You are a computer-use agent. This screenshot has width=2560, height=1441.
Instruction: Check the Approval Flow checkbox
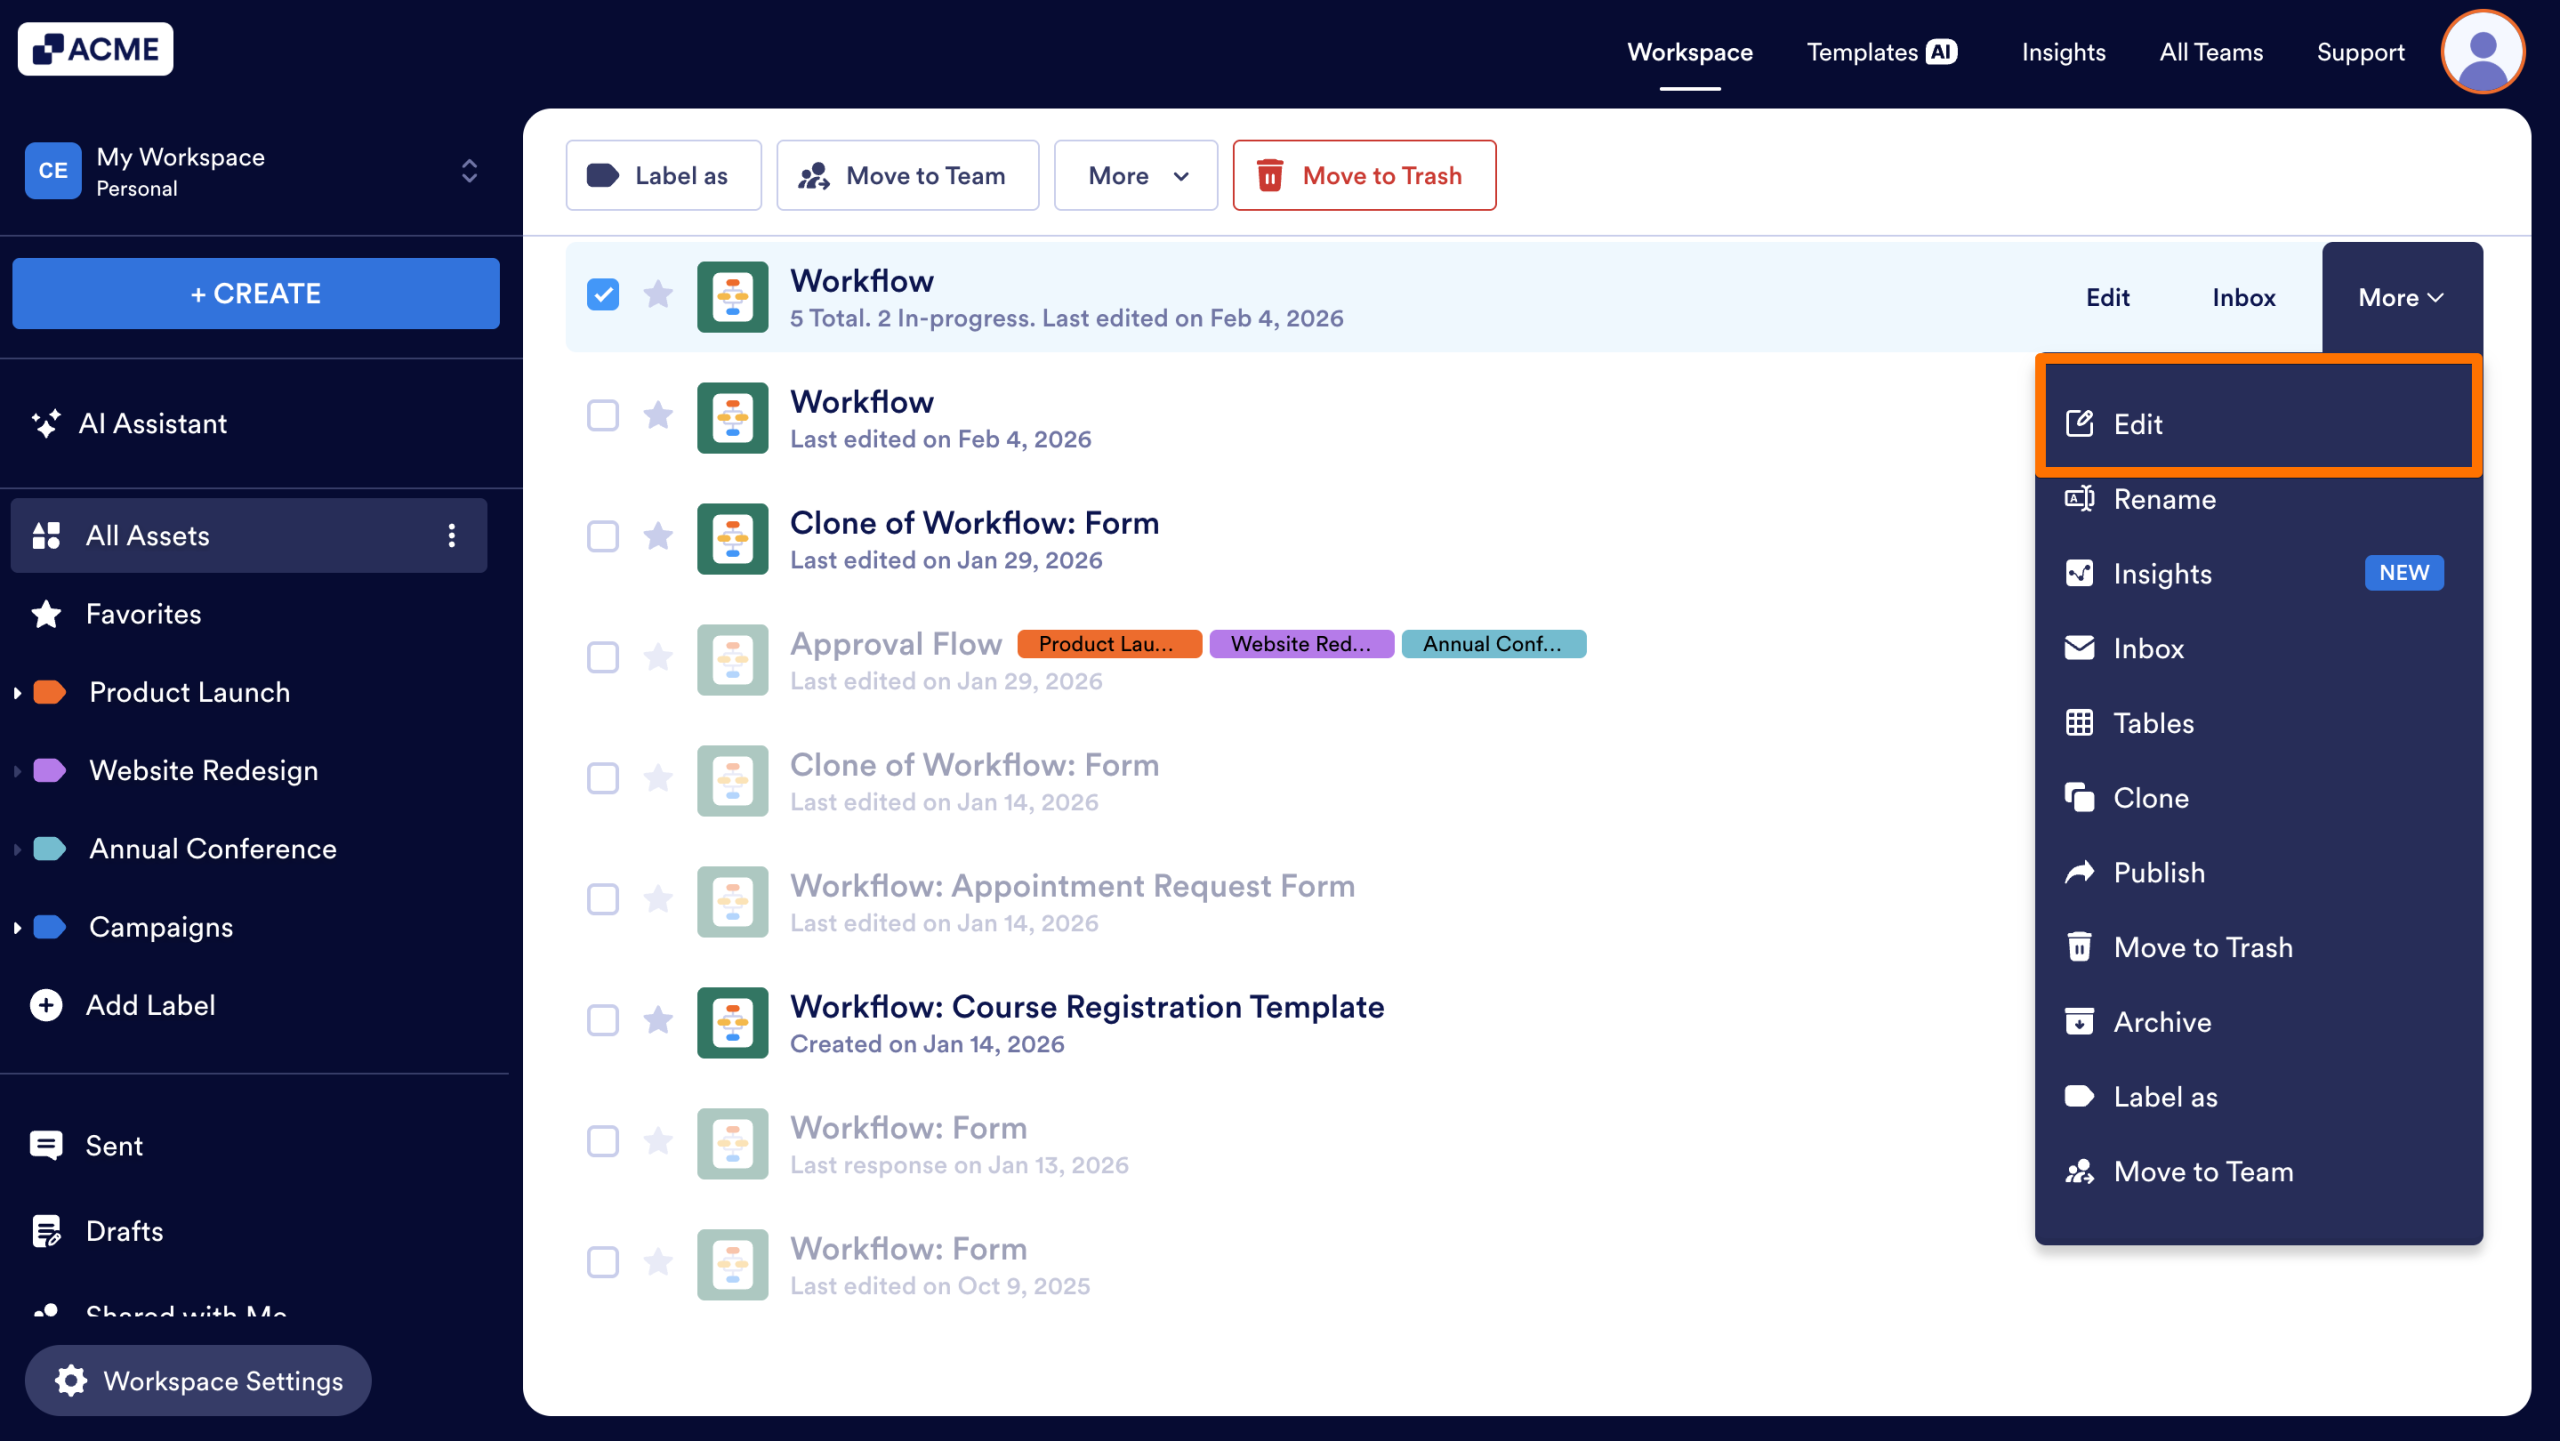(603, 657)
